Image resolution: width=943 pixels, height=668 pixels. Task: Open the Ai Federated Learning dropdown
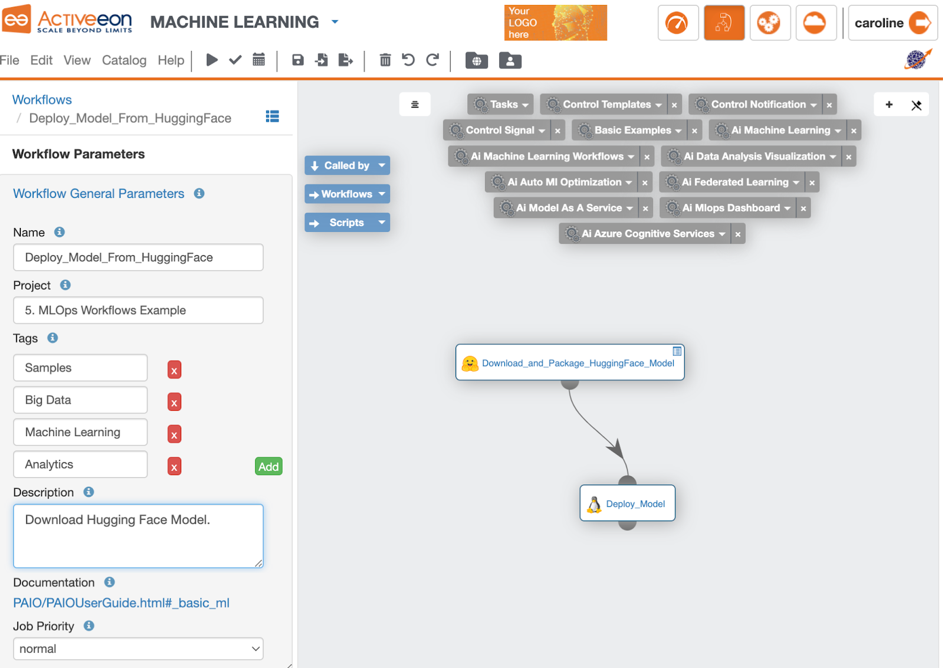pyautogui.click(x=733, y=182)
